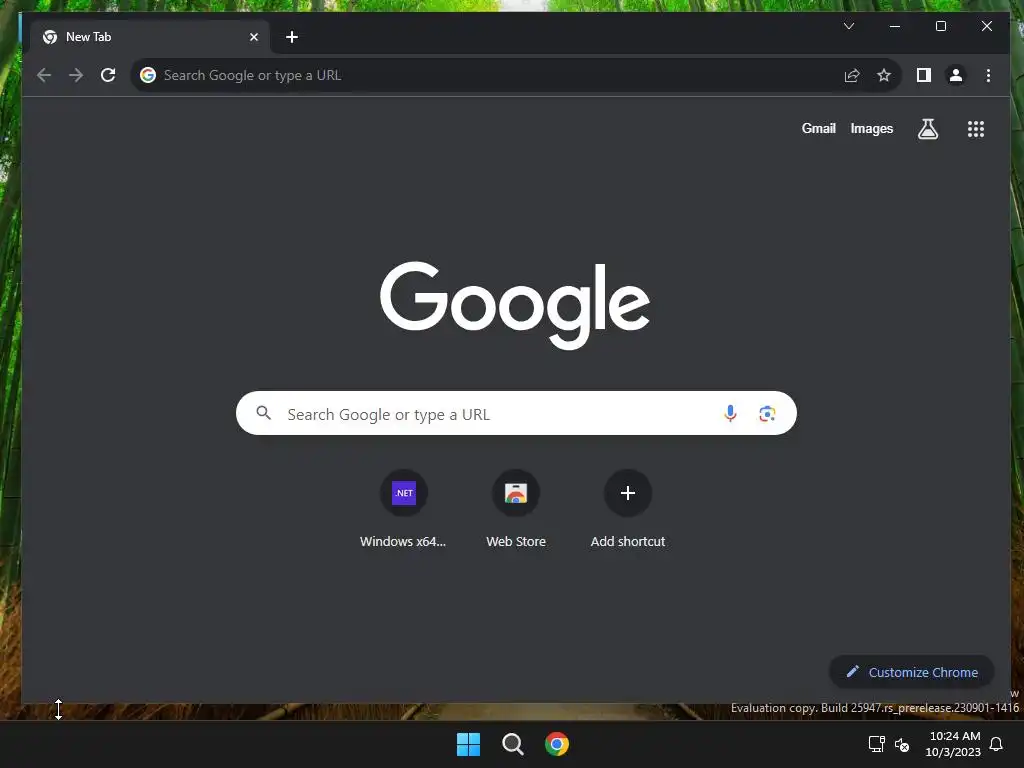Click the Google logo

(x=515, y=305)
